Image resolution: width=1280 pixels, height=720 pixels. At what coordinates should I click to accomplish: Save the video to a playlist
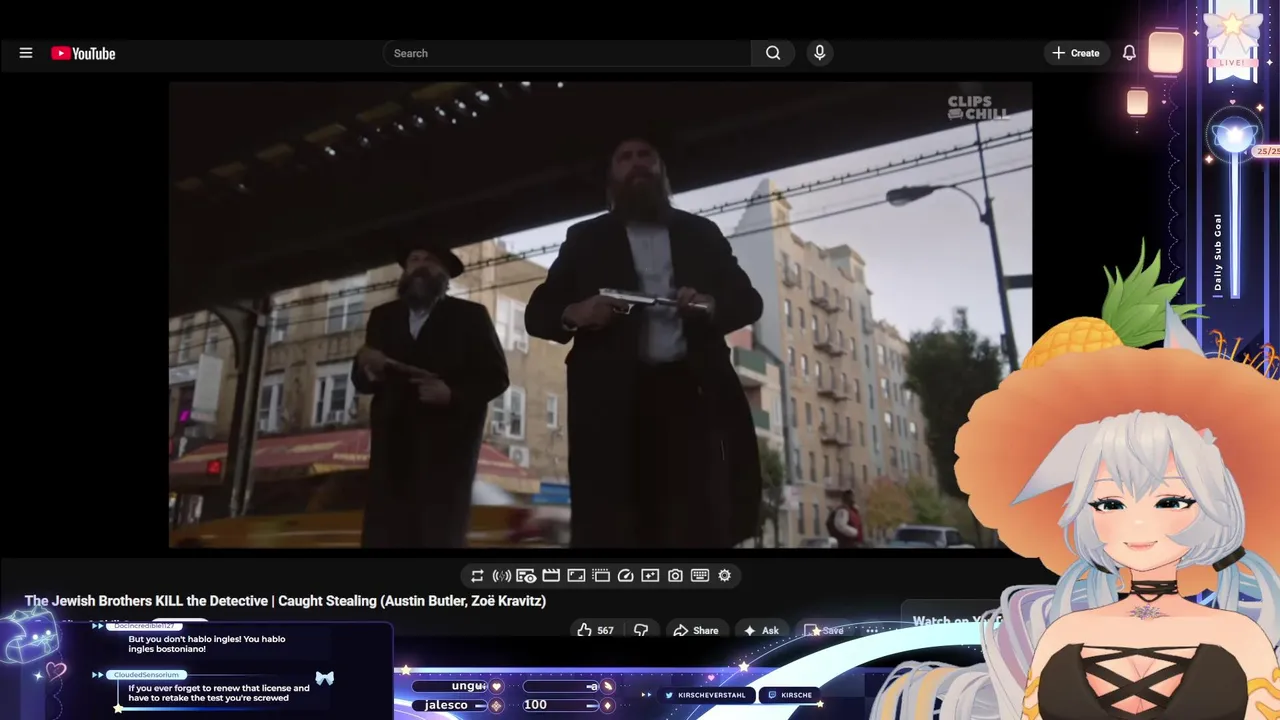click(825, 631)
